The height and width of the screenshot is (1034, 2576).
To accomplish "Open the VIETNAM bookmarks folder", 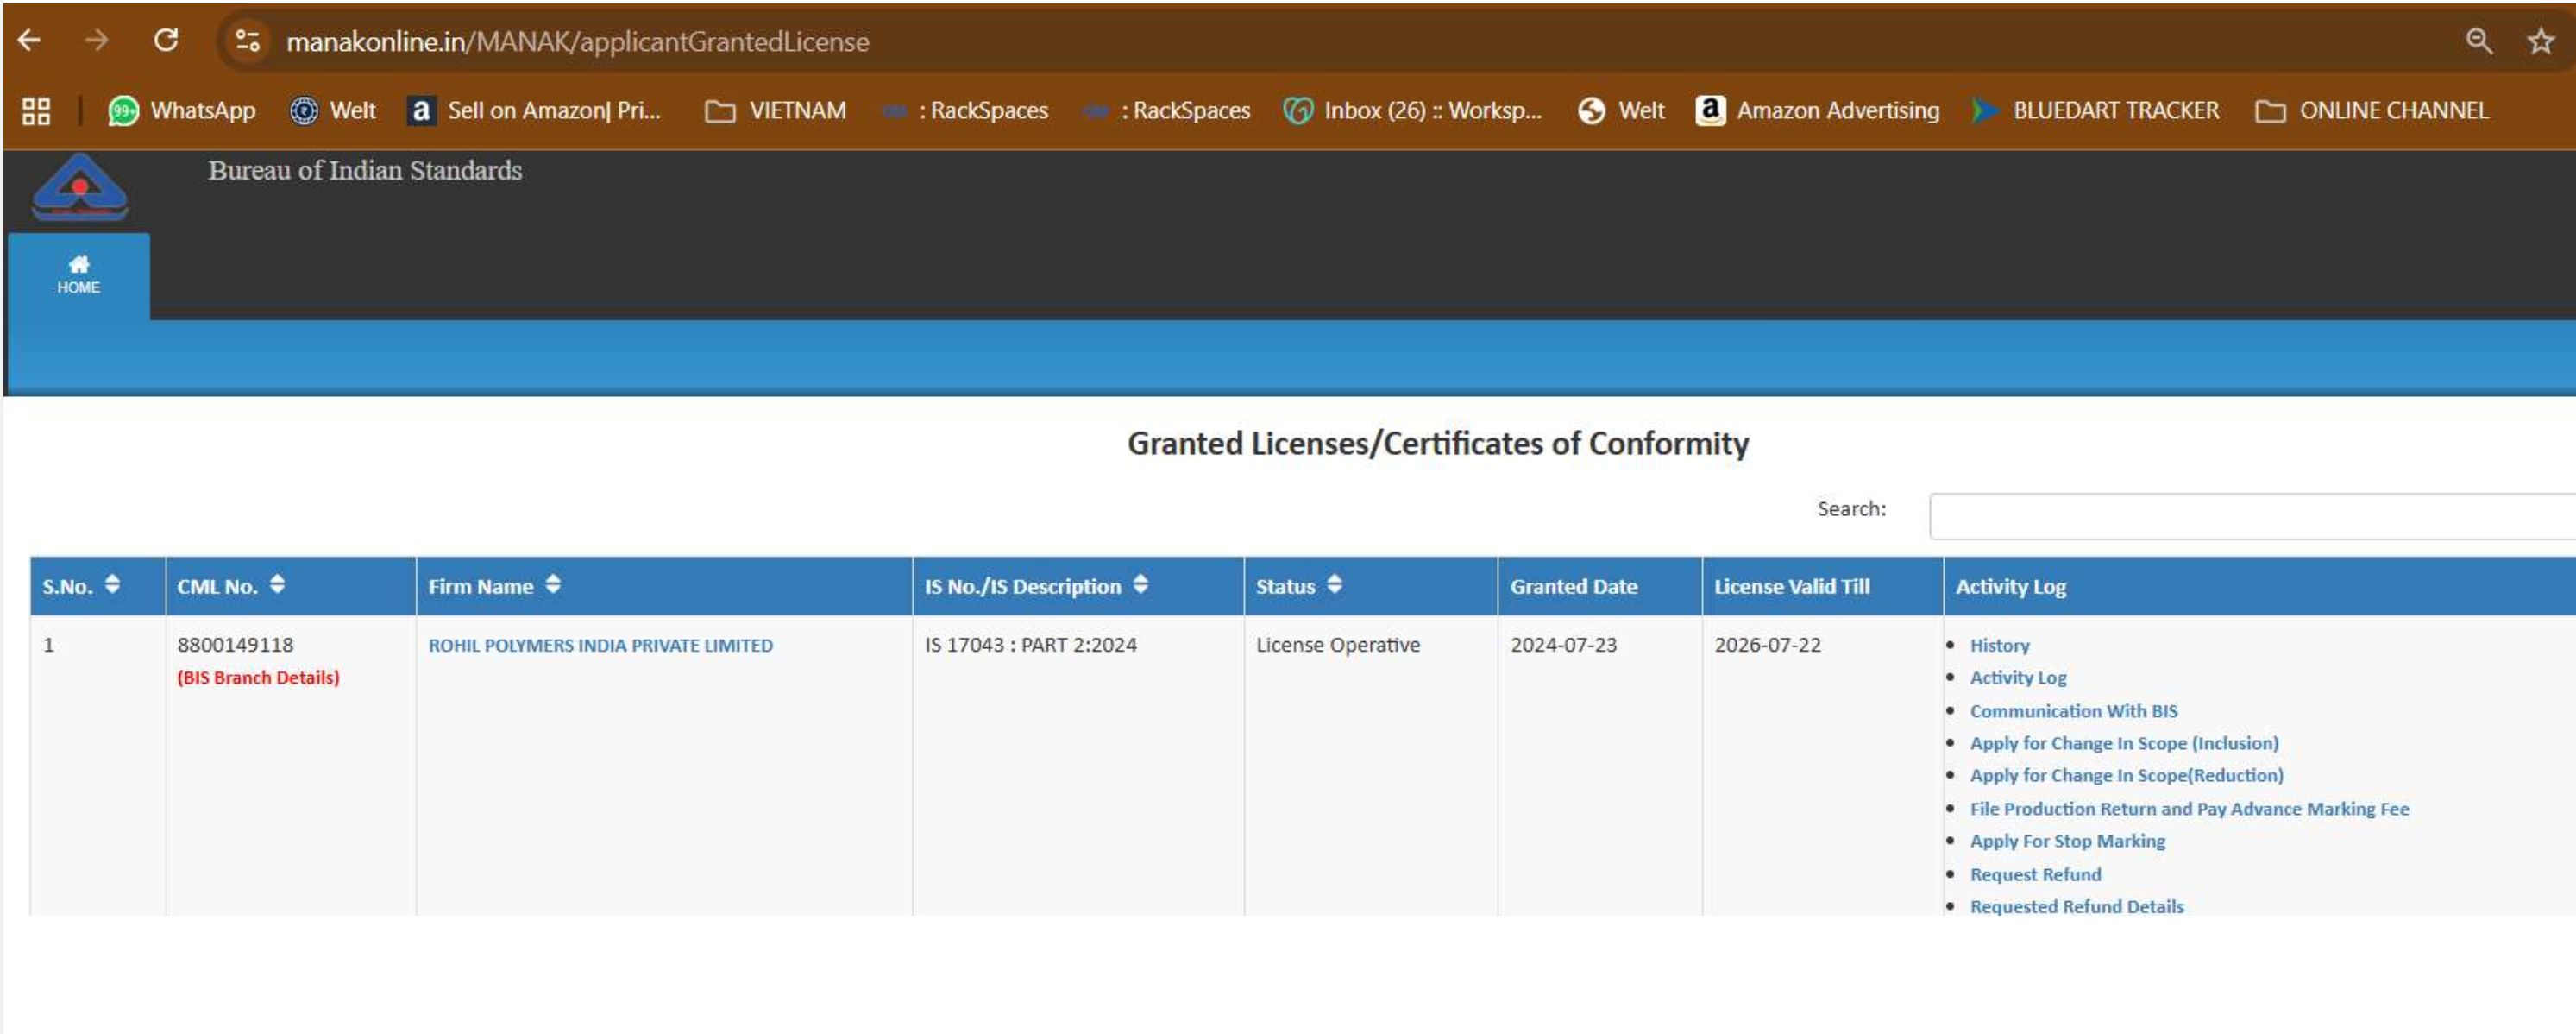I will 775,111.
